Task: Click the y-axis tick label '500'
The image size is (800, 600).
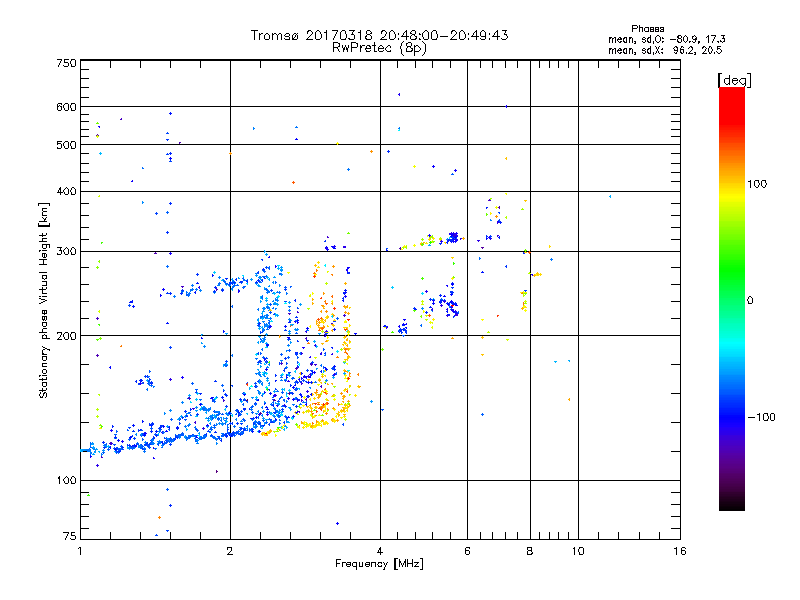Action: point(66,145)
